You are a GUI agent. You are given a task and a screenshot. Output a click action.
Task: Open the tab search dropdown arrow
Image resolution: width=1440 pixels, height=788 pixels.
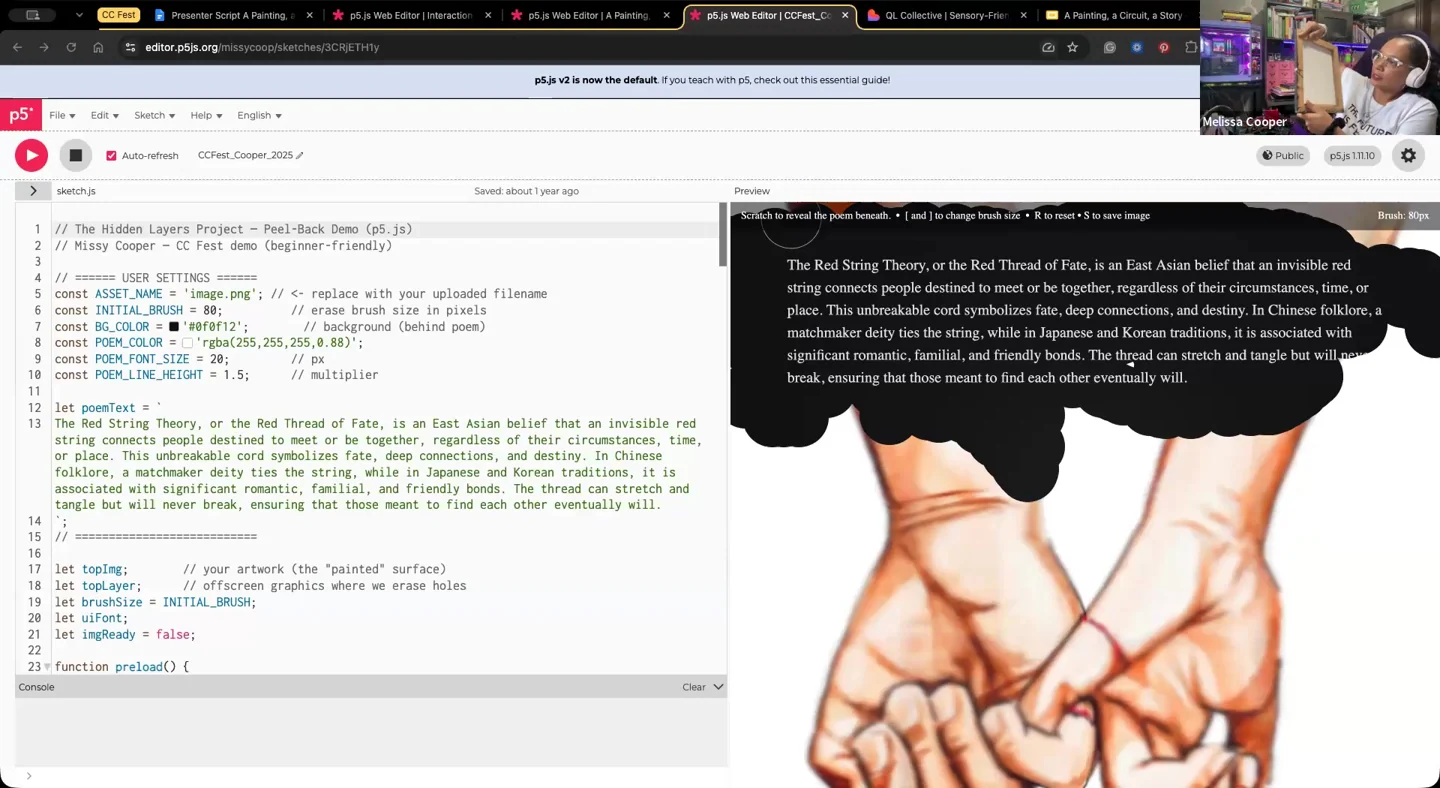click(x=79, y=15)
